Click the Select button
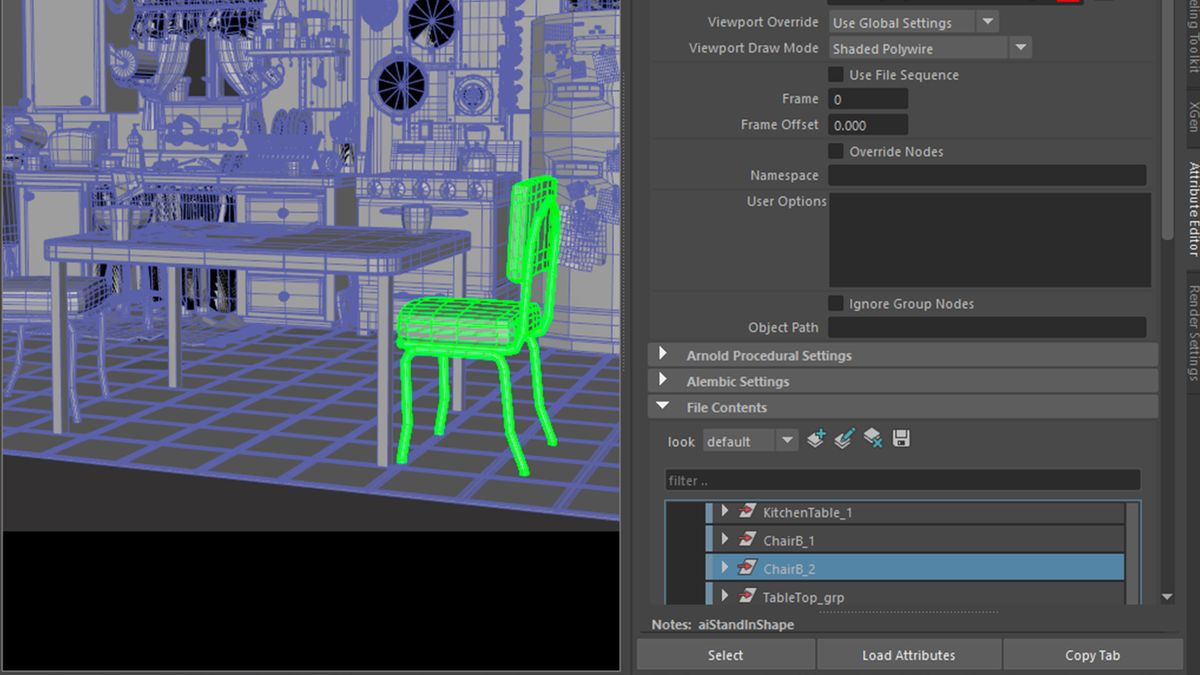This screenshot has height=675, width=1200. click(x=725, y=655)
